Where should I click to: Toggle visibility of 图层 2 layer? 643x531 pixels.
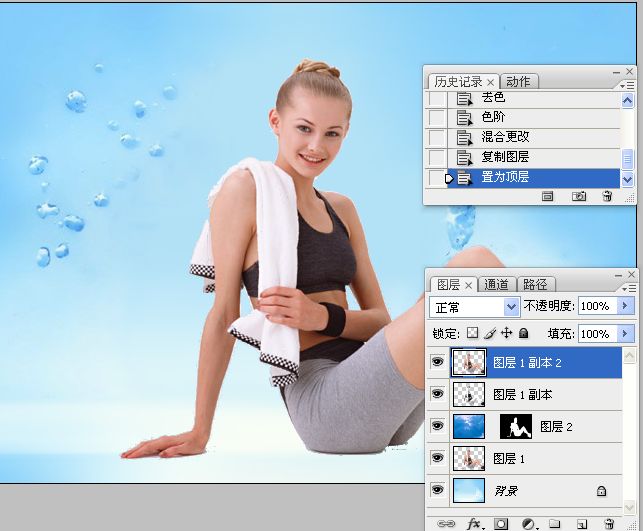point(437,427)
